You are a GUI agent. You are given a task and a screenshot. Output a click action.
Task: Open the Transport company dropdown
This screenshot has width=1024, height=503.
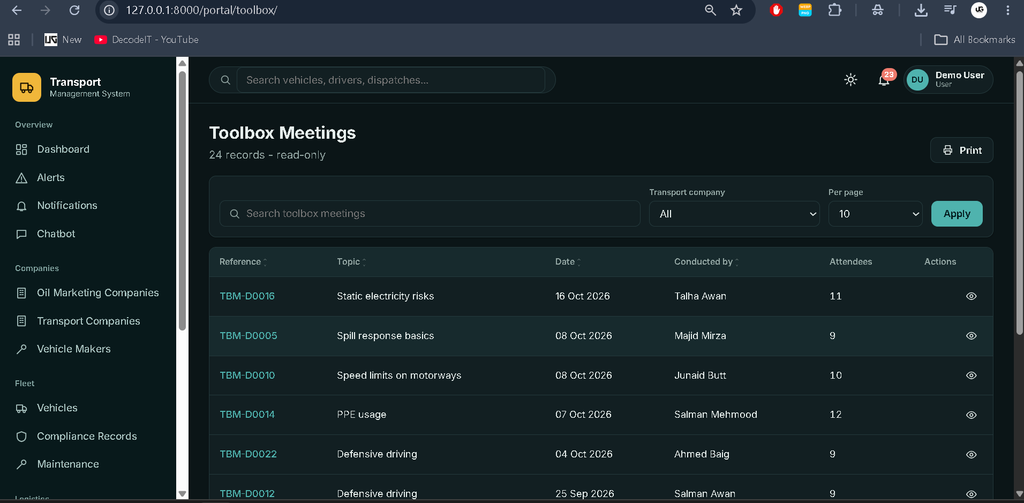(734, 214)
